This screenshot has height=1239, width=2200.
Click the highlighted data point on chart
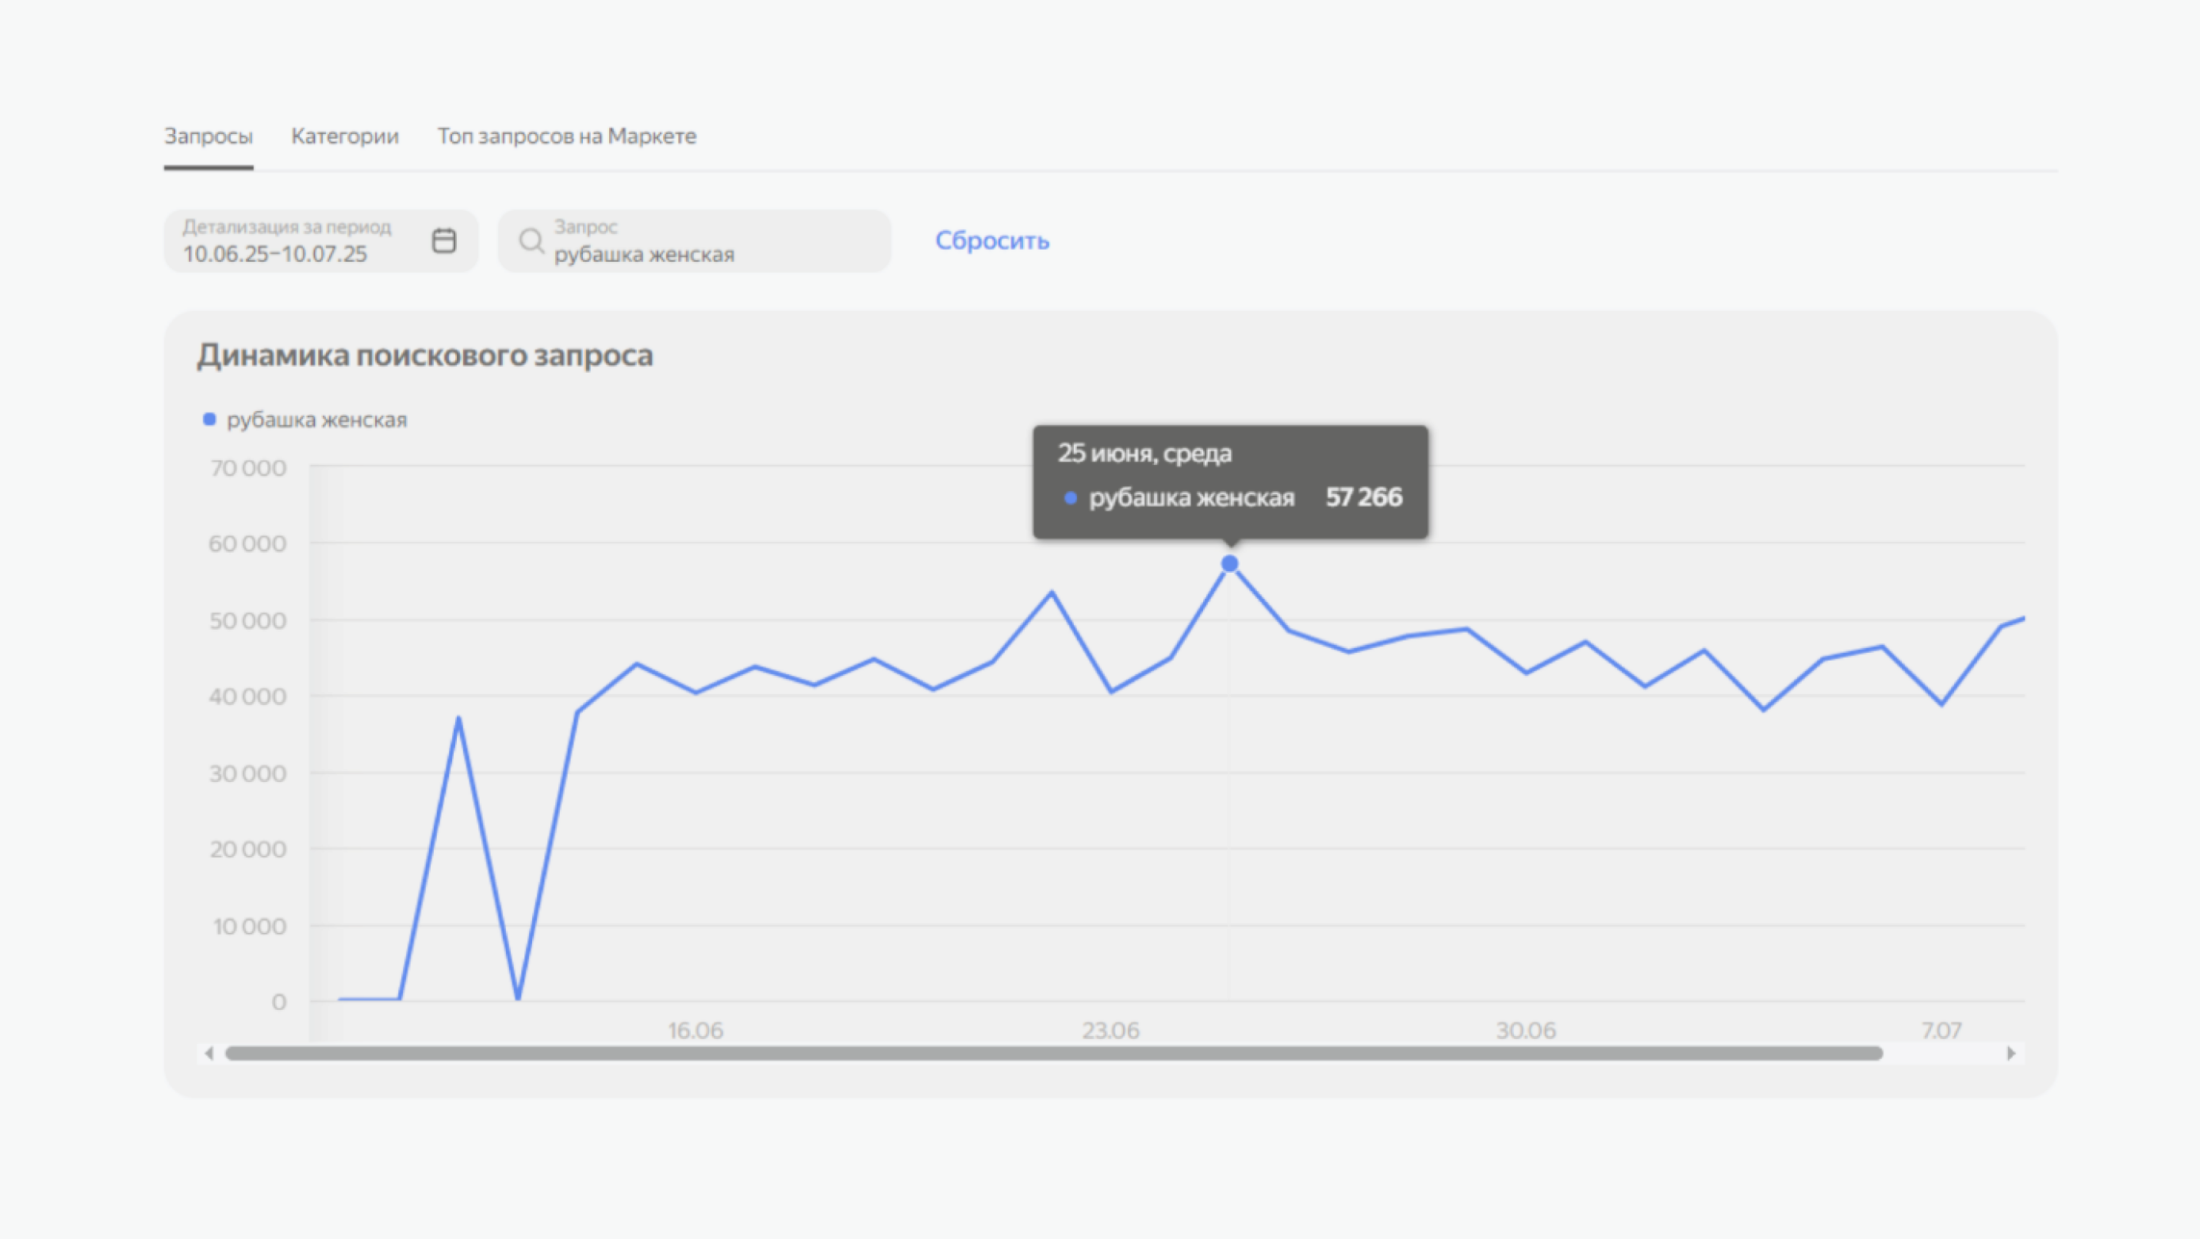click(x=1229, y=564)
